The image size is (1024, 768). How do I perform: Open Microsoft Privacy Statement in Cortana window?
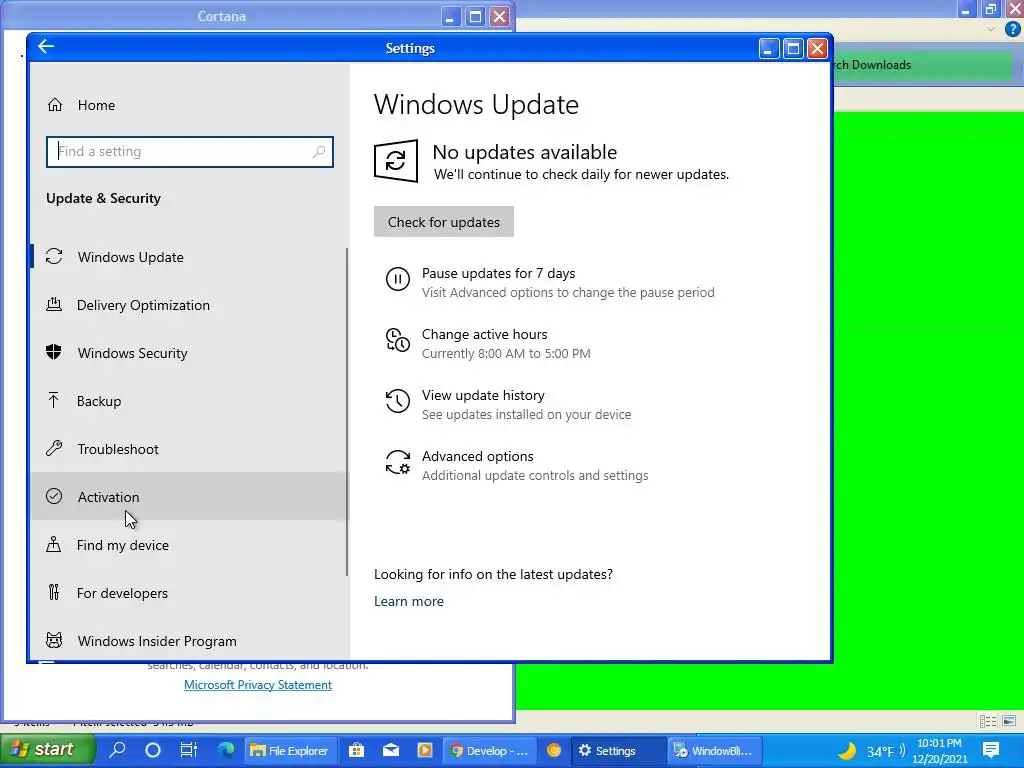point(258,685)
